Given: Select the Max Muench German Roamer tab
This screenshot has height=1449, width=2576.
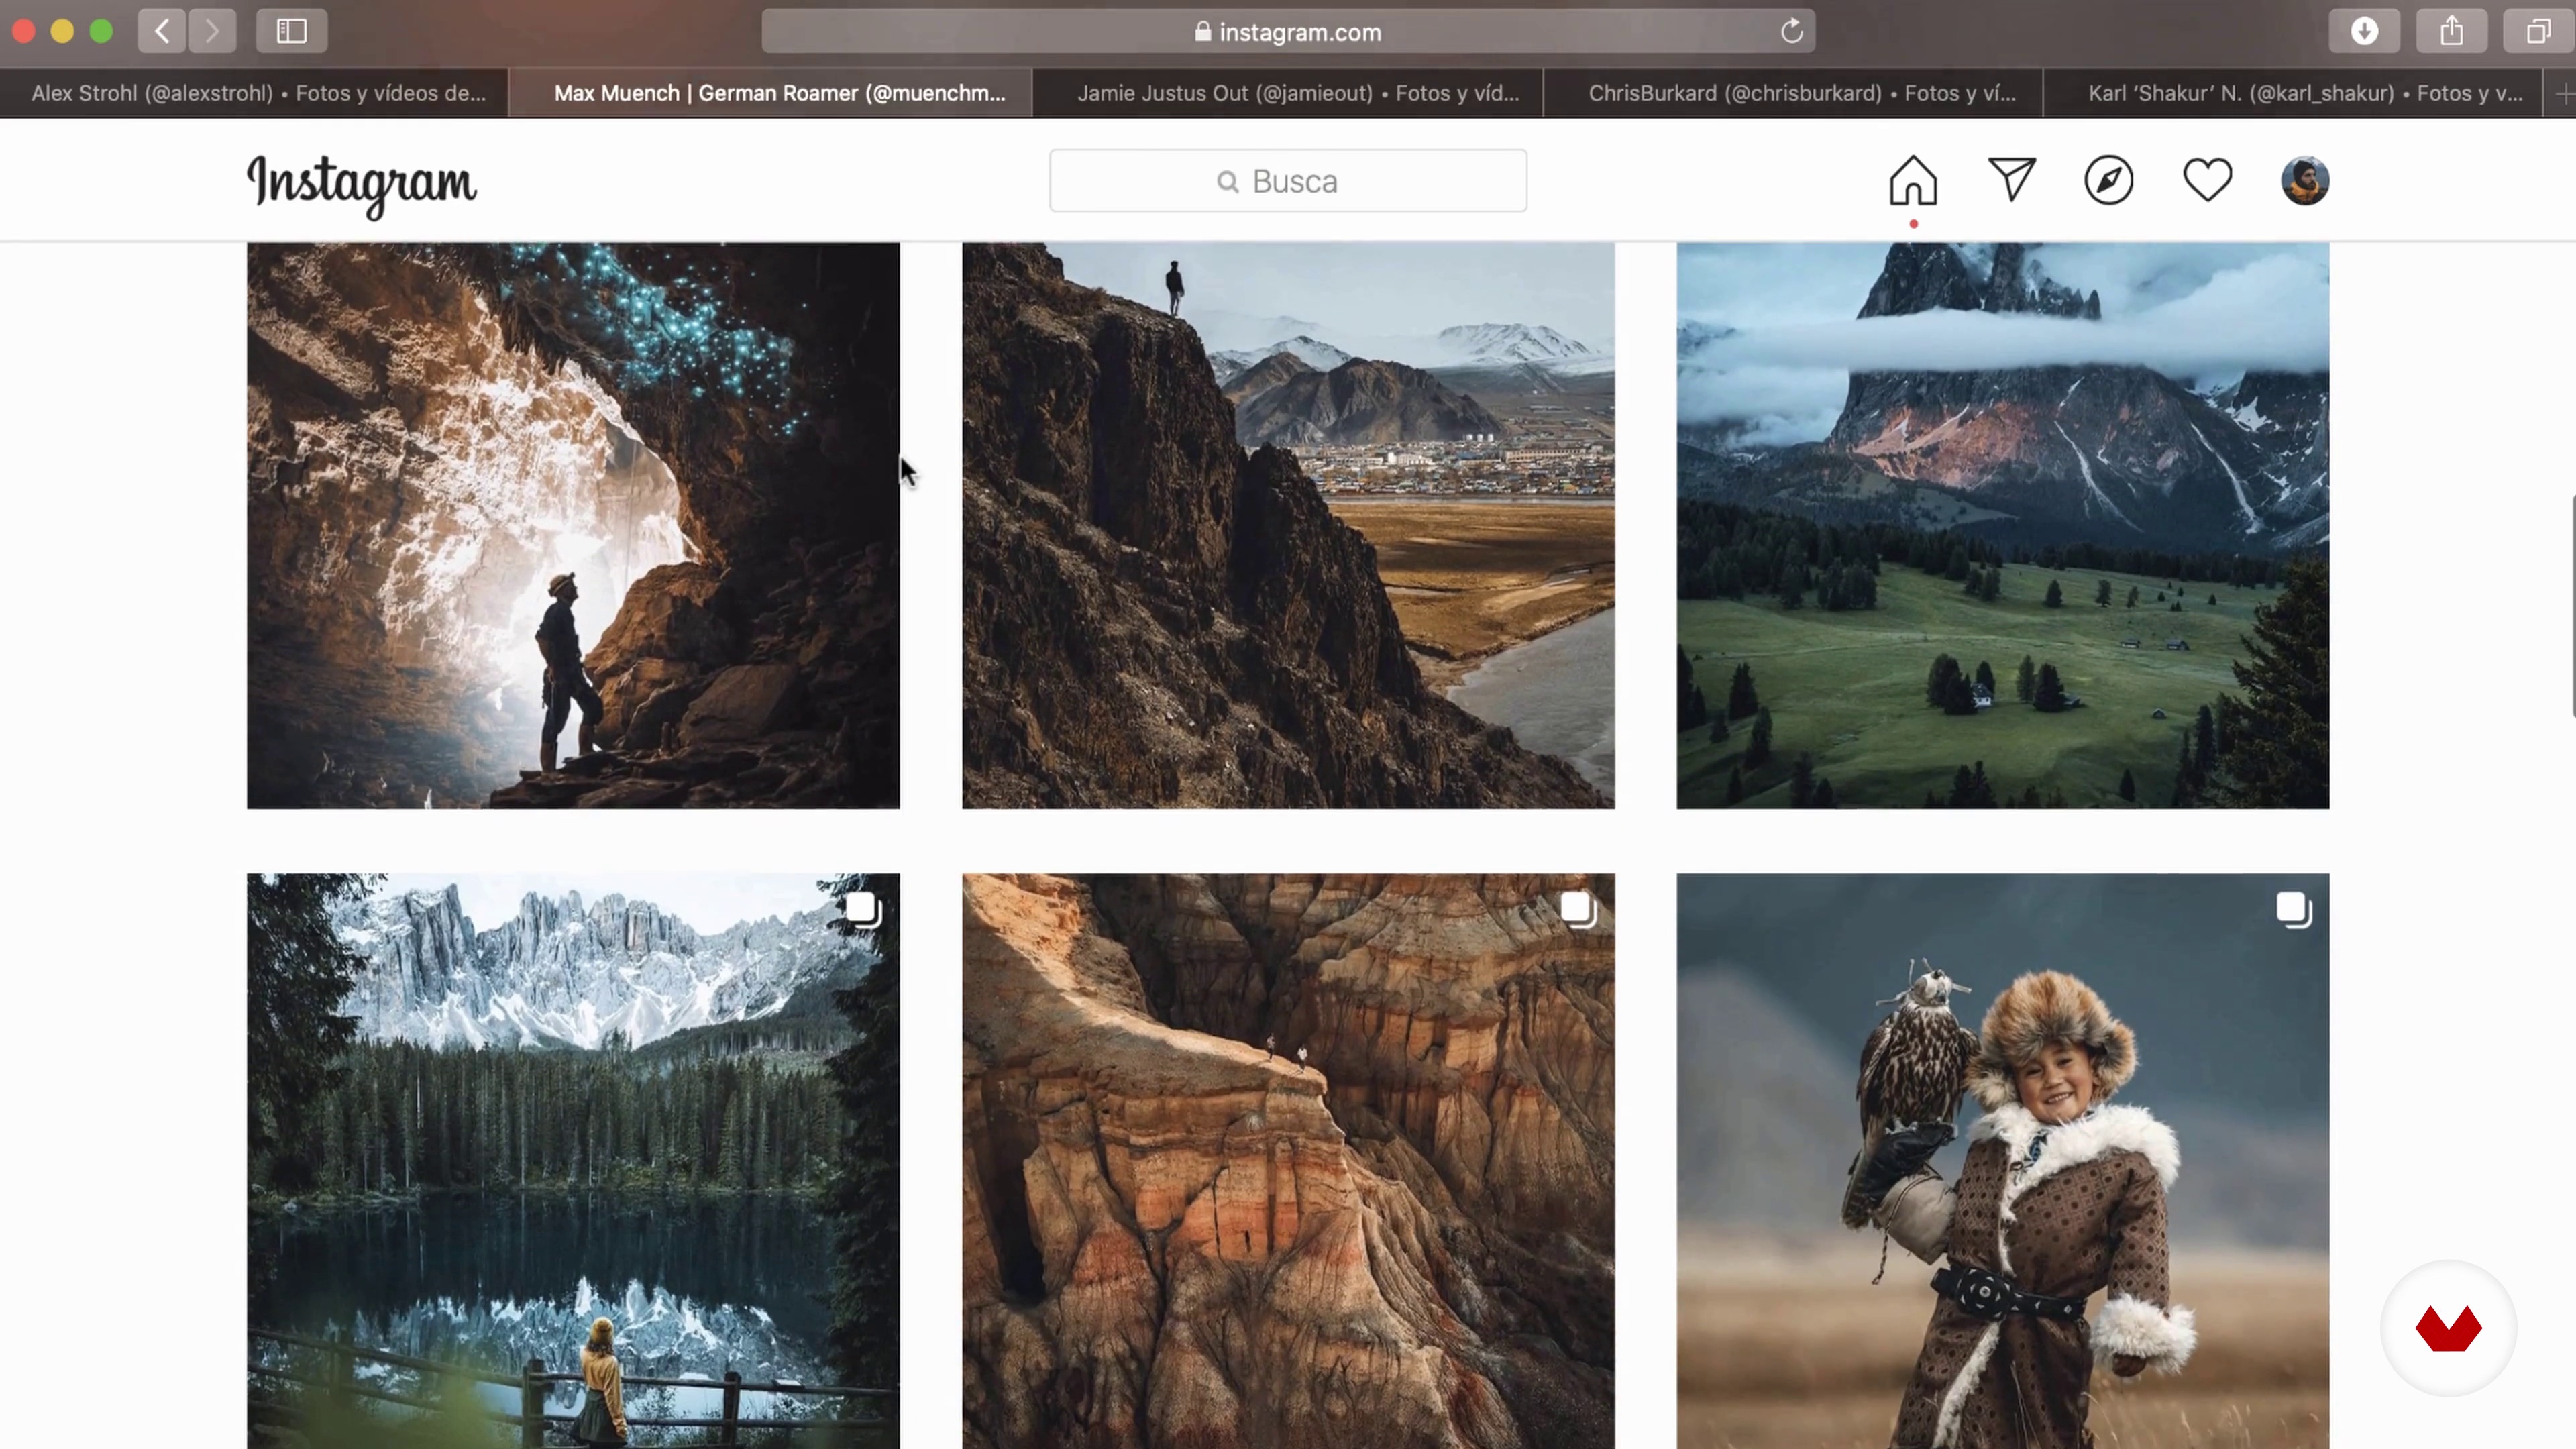Looking at the screenshot, I should click(771, 93).
